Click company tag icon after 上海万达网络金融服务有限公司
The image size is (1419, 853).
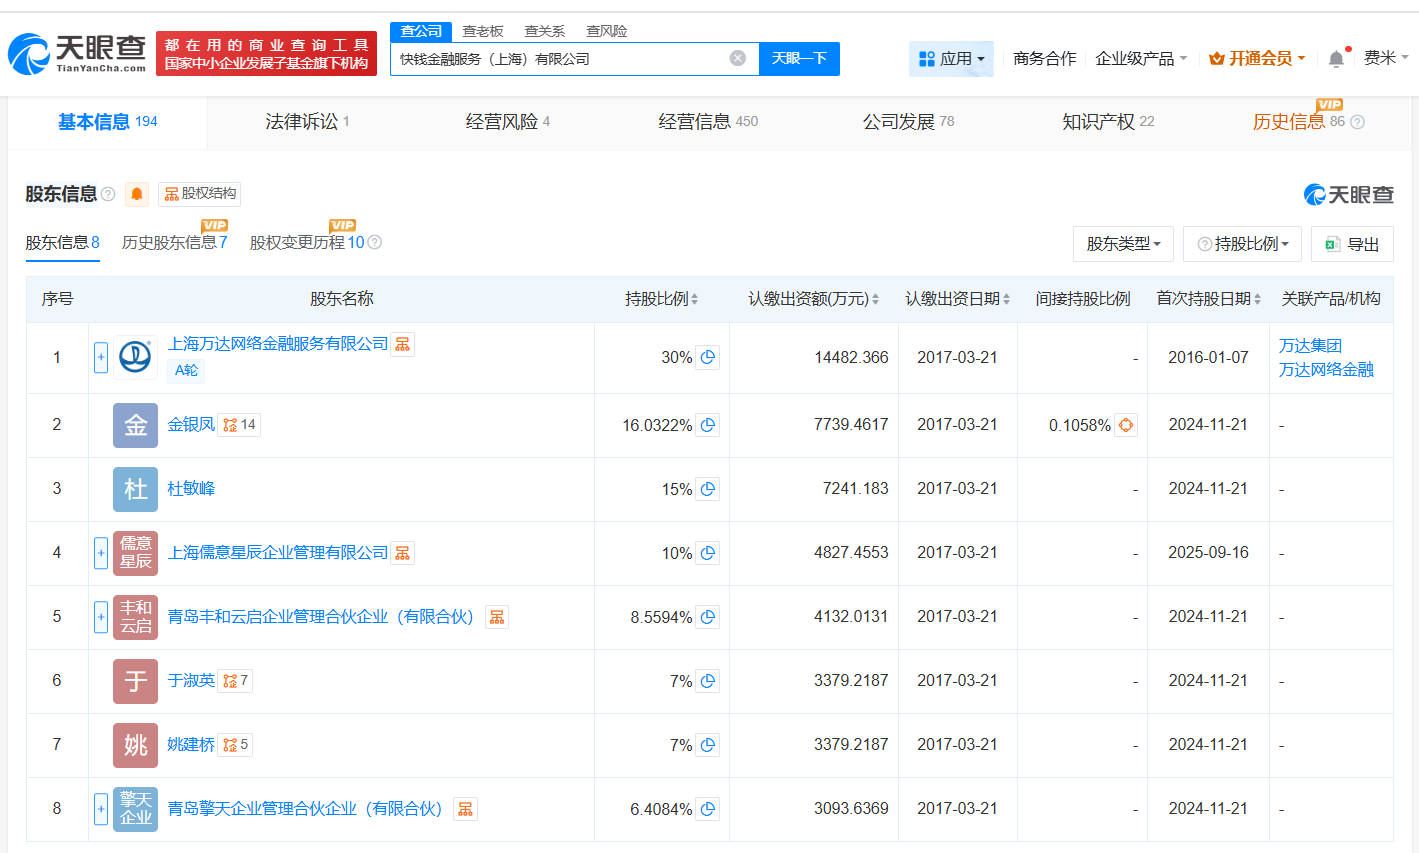(403, 343)
